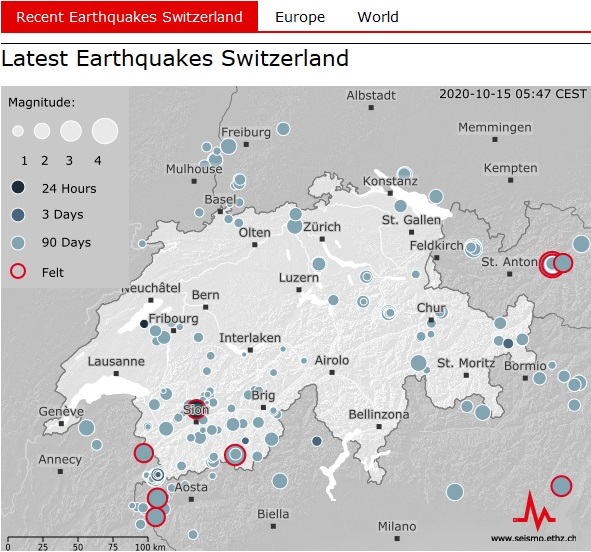Image resolution: width=591 pixels, height=552 pixels.
Task: Click the Magnitude: legend title
Action: pos(41,102)
